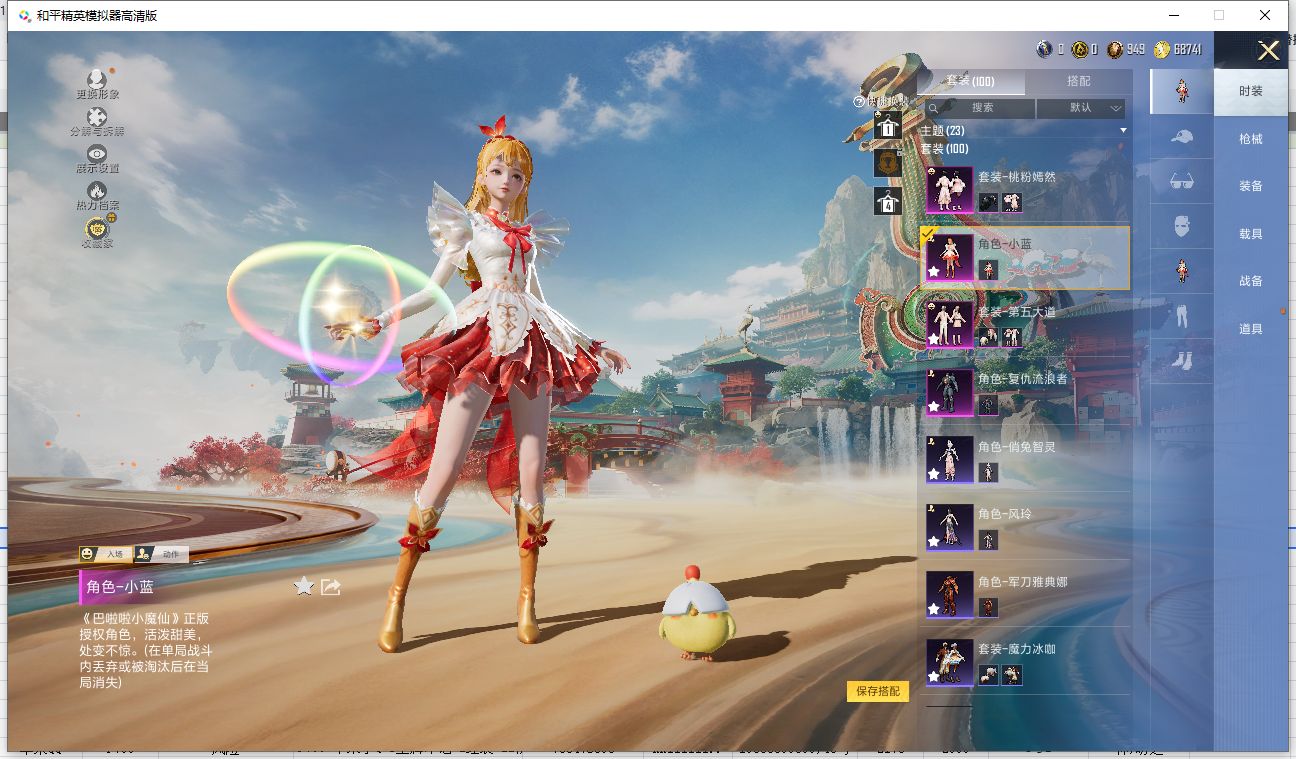This screenshot has height=759, width=1296.
Task: Click the 949 bronze coin balance
Action: pyautogui.click(x=1136, y=49)
